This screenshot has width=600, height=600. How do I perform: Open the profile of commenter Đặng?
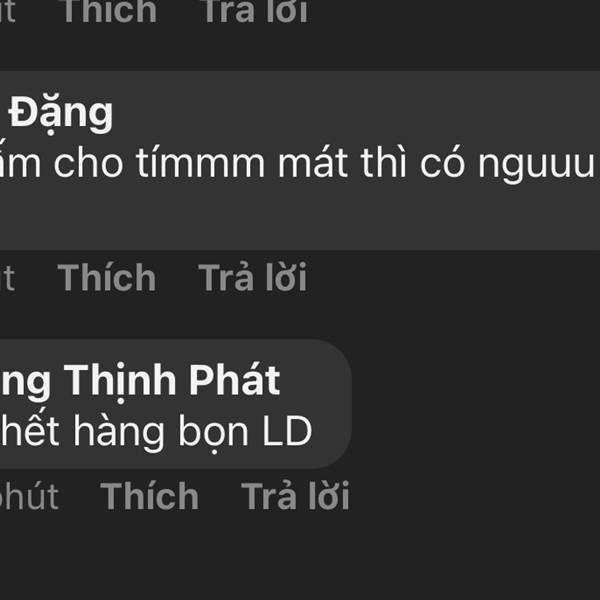pos(60,114)
